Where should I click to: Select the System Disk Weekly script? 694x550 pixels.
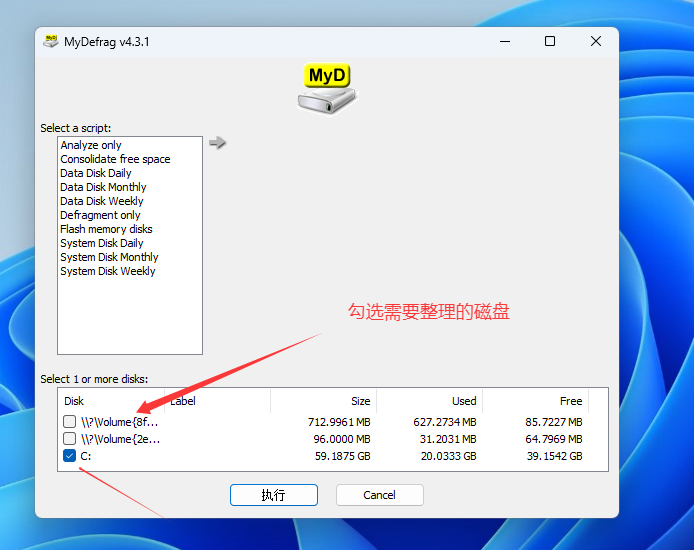pyautogui.click(x=108, y=271)
